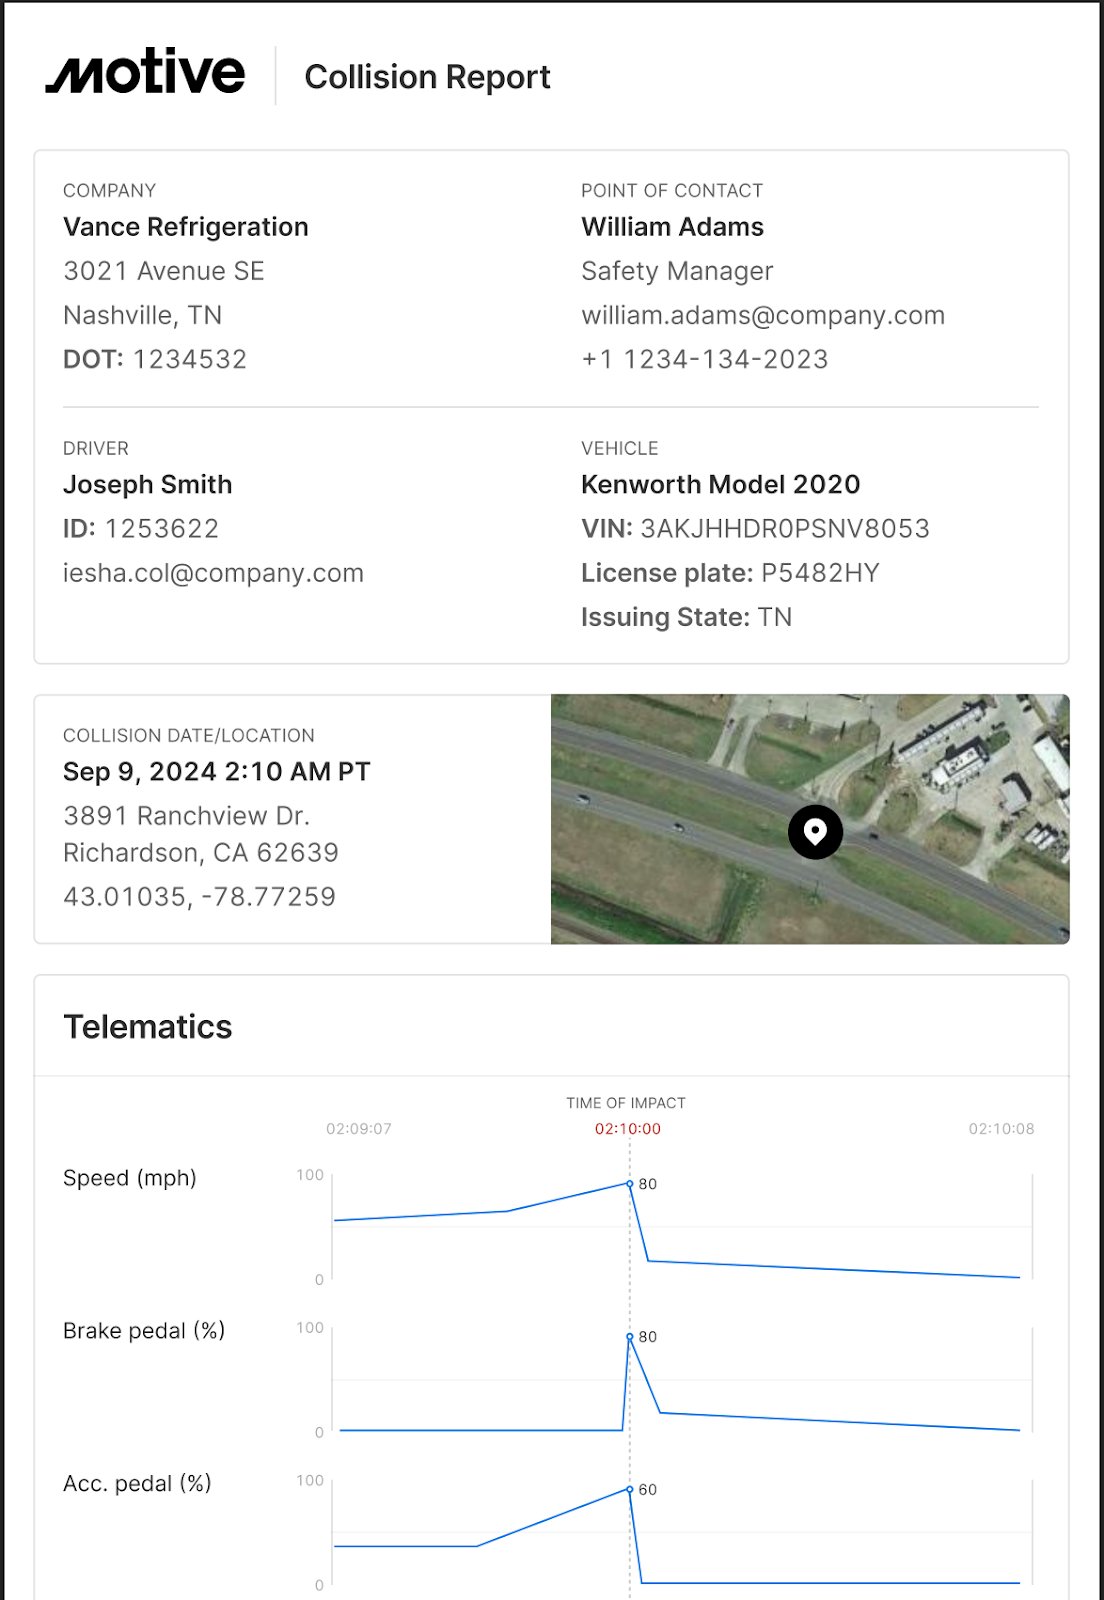Click the Vance Refrigeration company name
This screenshot has width=1104, height=1600.
tap(186, 227)
